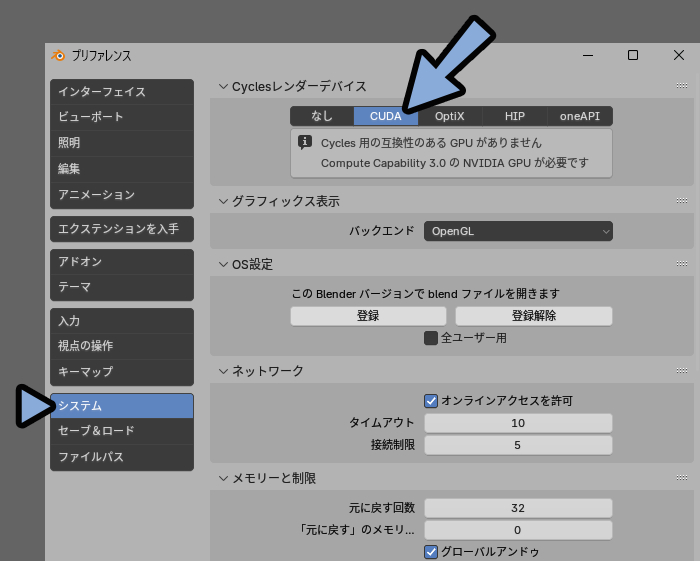Switch to the テーマ tab
Screen dimensions: 700x561
[x=122, y=287]
